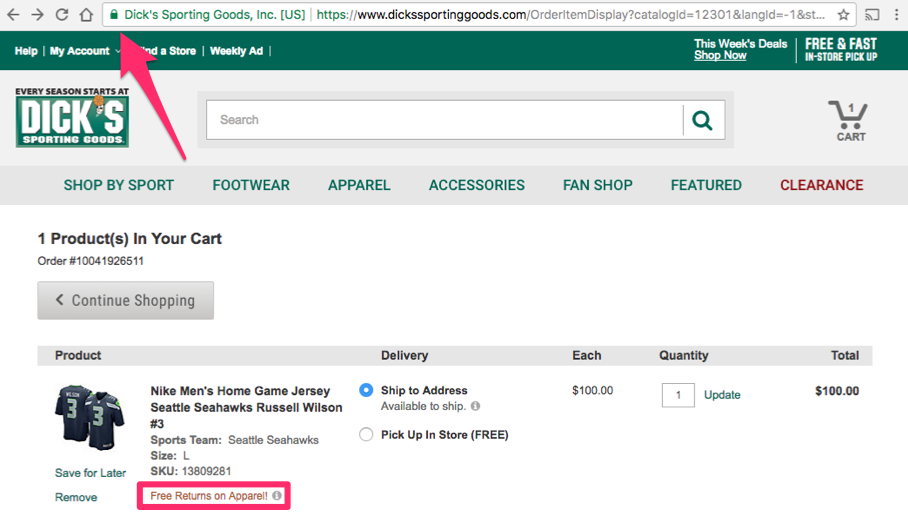
Task: Click the $100.00 total price
Action: (837, 391)
